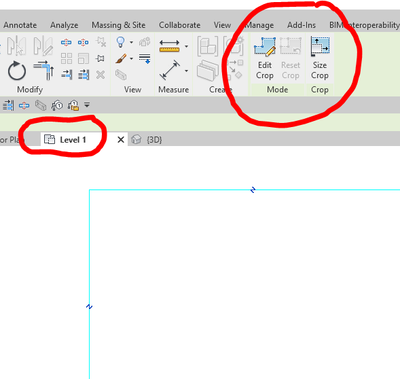This screenshot has height=379, width=400.
Task: Switch to the Massing & Site tab
Action: (118, 25)
